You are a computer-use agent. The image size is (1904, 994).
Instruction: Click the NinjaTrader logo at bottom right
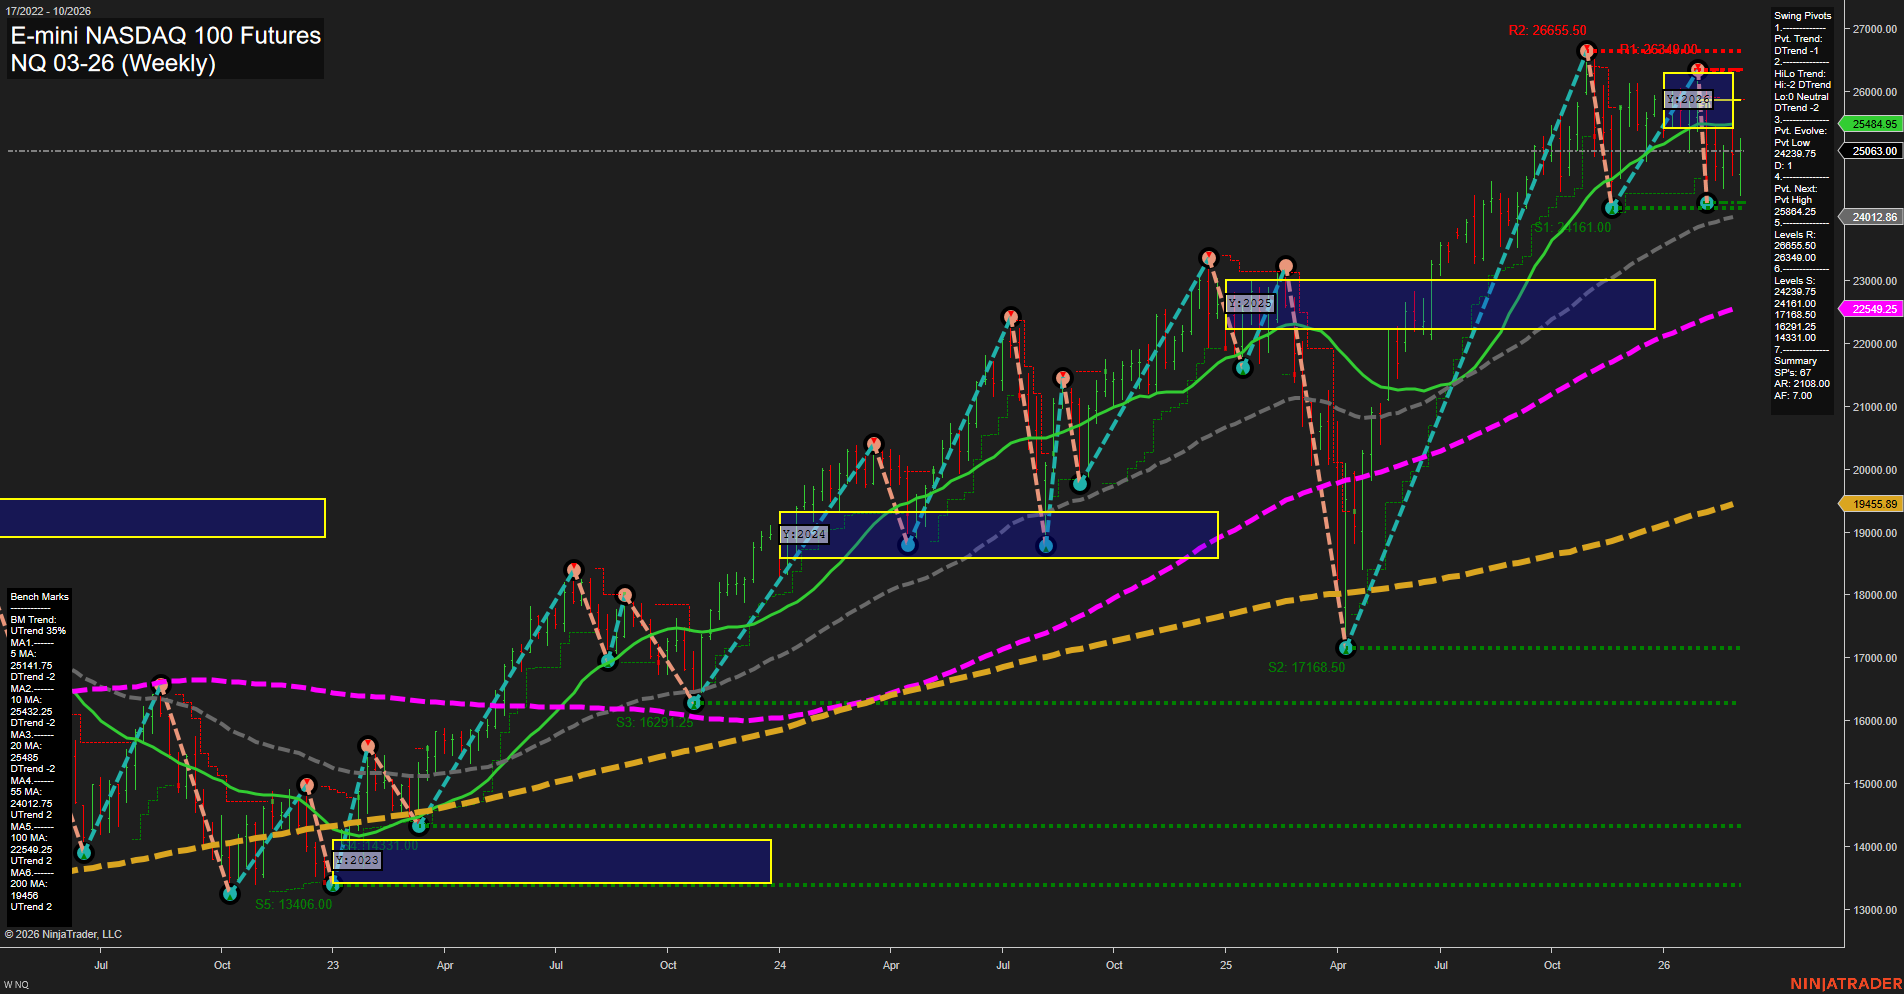tap(1848, 982)
